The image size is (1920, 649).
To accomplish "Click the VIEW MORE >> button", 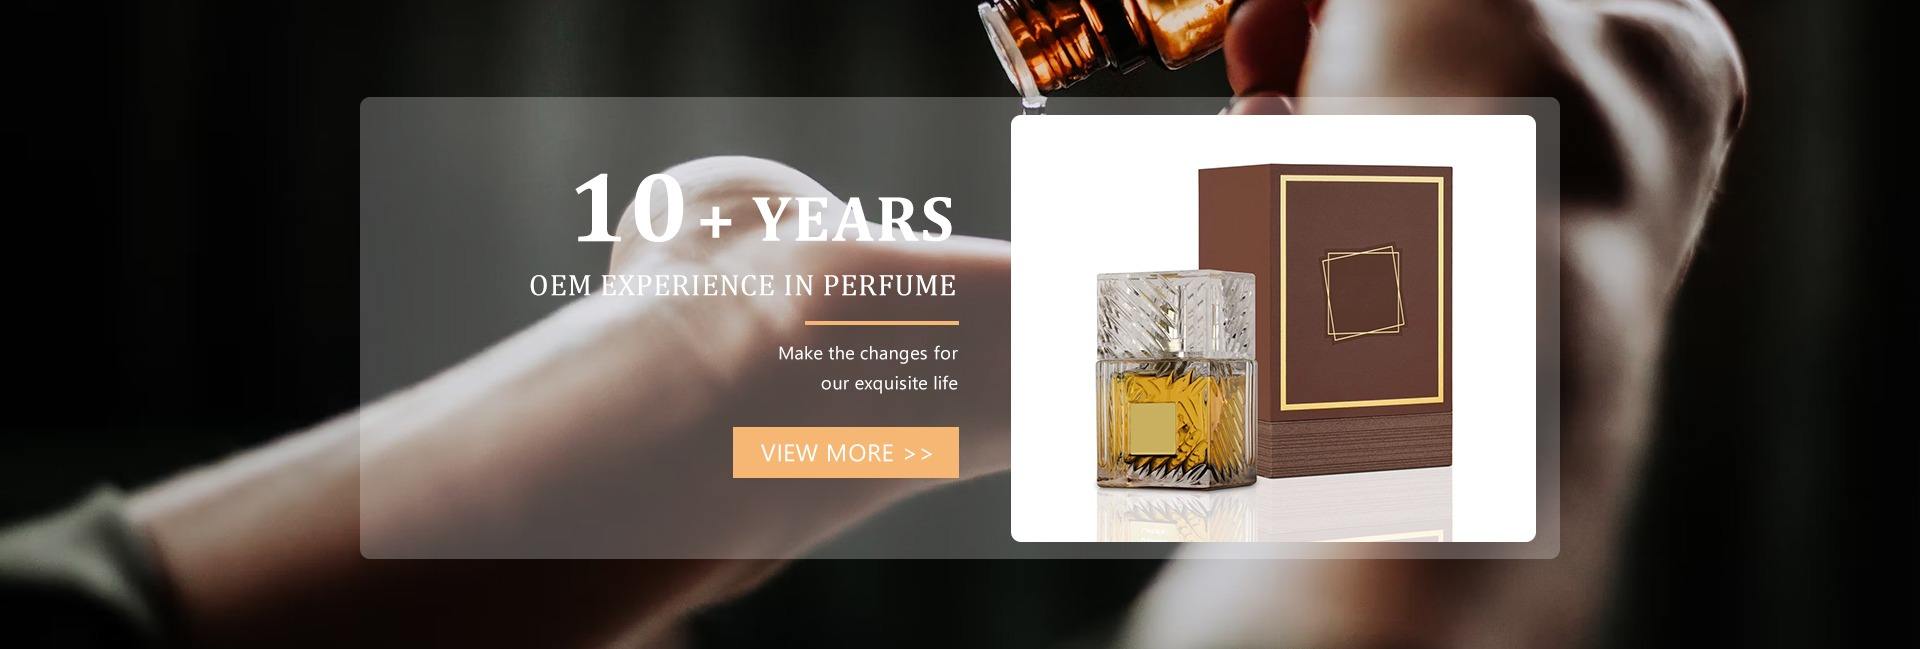I will pos(845,452).
